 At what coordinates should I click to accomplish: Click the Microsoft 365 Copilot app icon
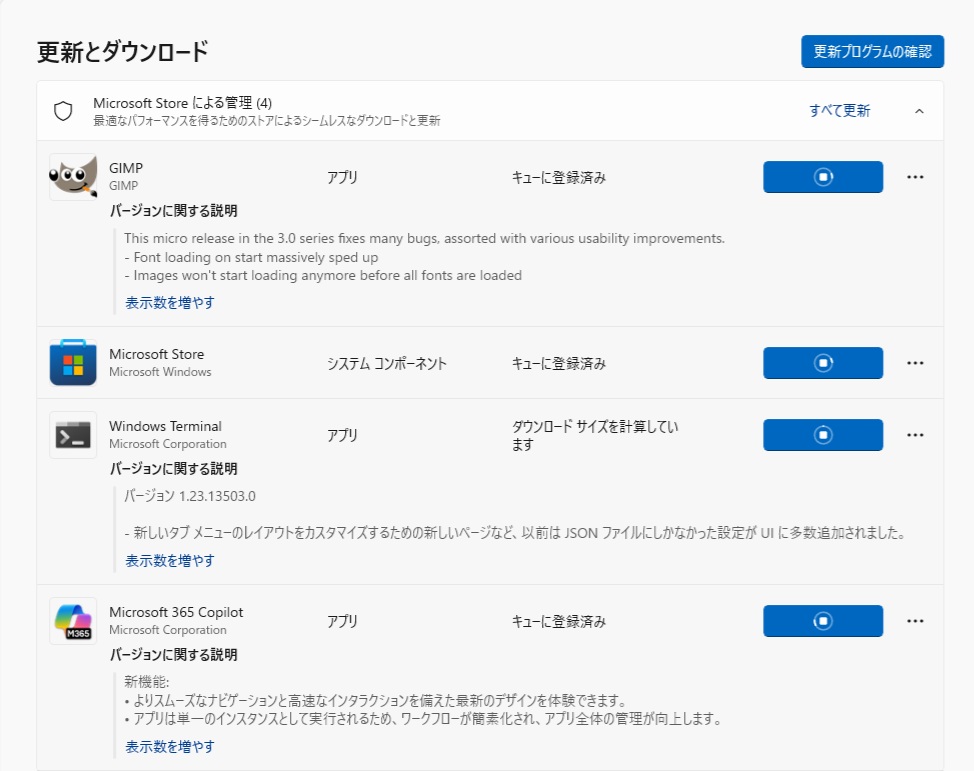73,621
